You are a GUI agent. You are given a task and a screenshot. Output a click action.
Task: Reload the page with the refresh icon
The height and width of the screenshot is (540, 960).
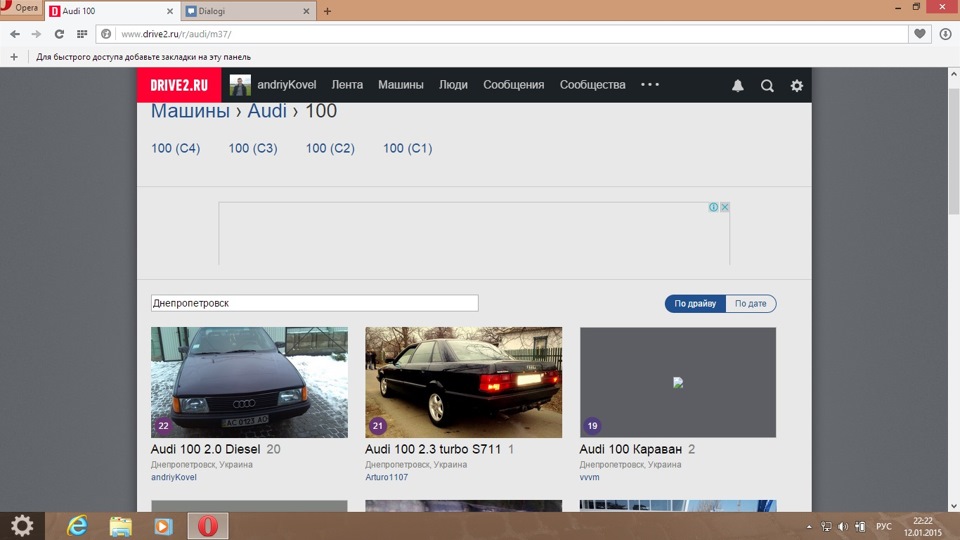59,34
